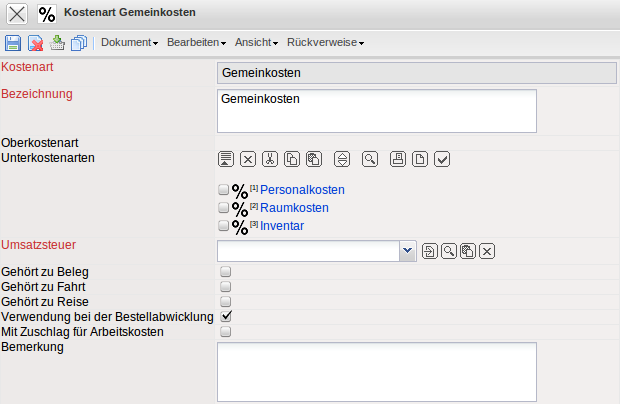Viewport: 620px width, 404px height.
Task: Click the save disk icon in toolbar
Action: click(x=13, y=43)
